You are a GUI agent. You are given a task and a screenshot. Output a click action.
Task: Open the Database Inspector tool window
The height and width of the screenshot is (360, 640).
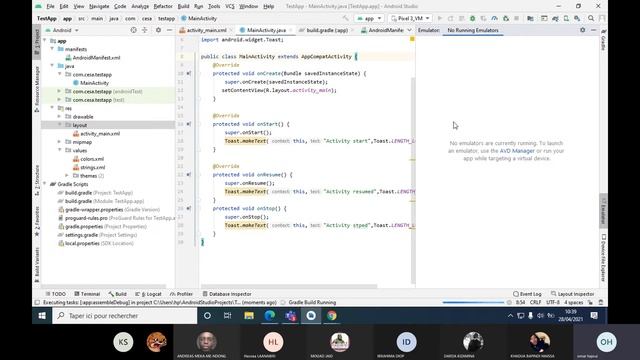click(227, 294)
